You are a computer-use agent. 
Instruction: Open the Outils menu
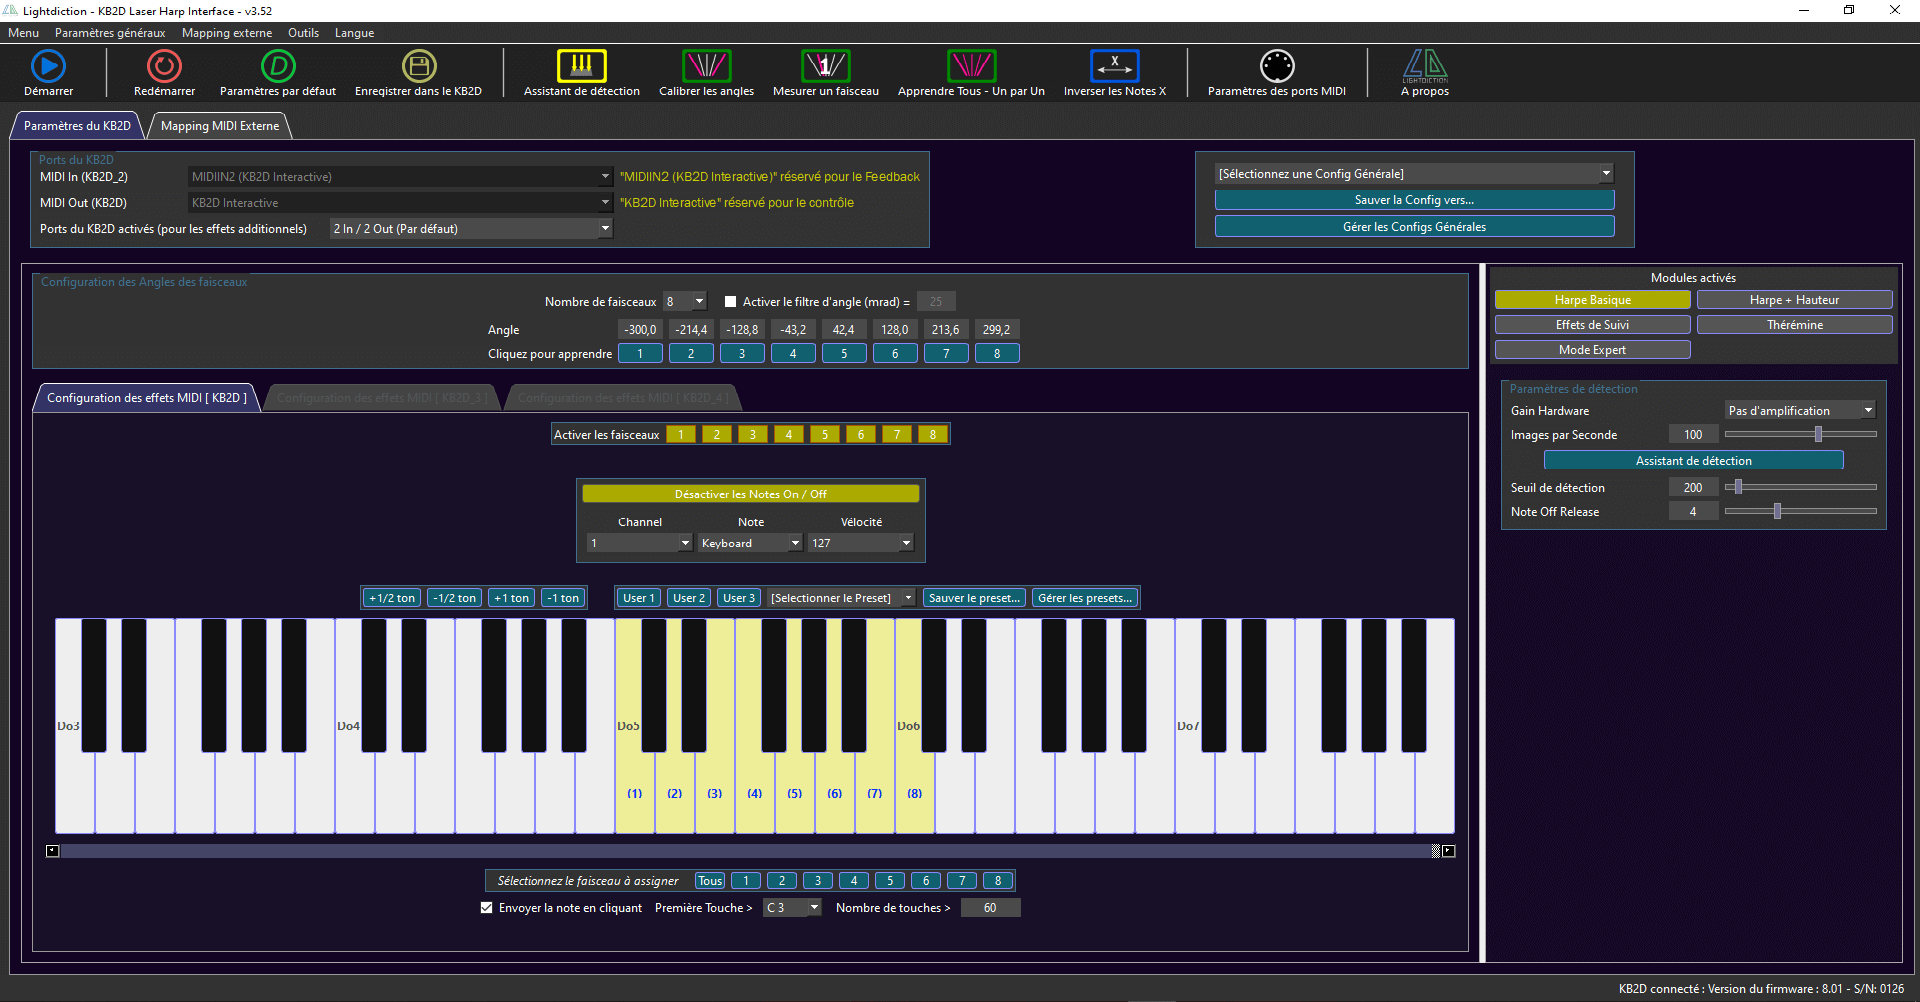pyautogui.click(x=303, y=32)
